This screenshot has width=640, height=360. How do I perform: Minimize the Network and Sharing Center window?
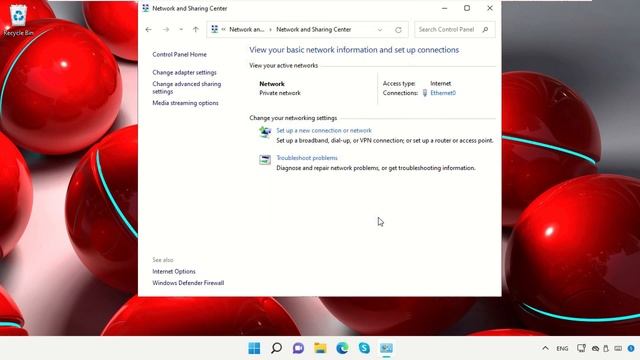point(444,8)
